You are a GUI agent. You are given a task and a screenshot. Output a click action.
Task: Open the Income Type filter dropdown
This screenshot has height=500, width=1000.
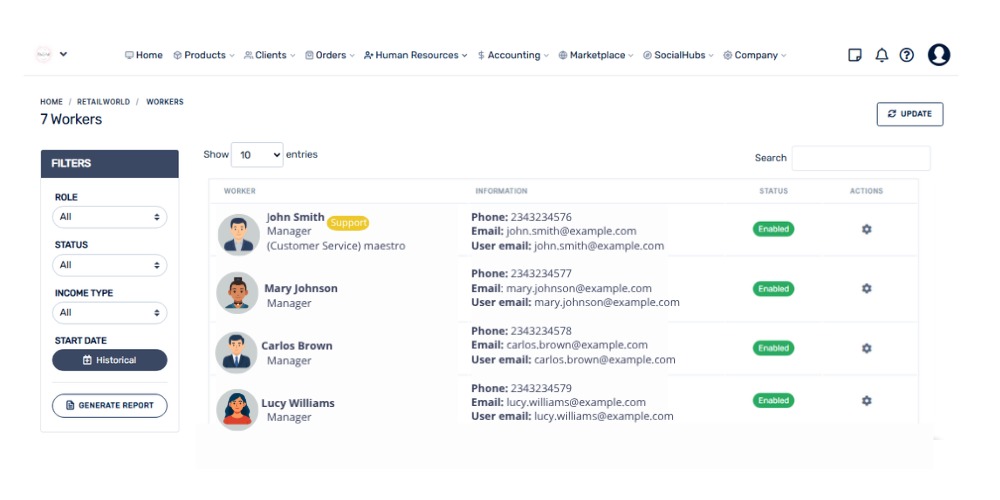109,313
